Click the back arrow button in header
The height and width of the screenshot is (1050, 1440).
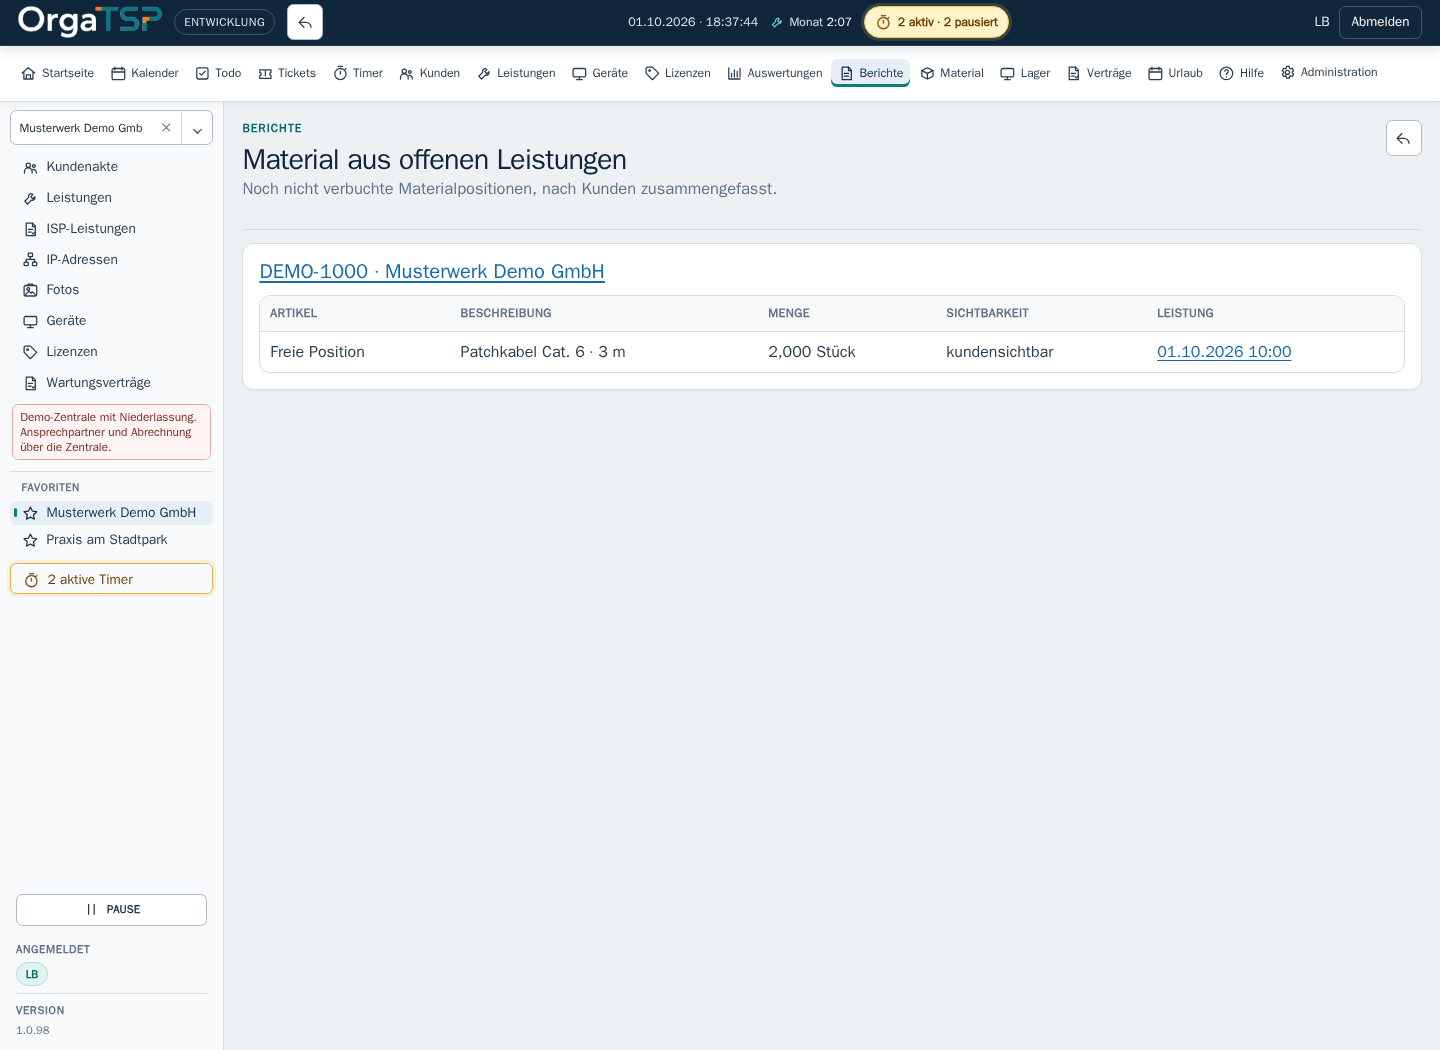click(x=305, y=22)
